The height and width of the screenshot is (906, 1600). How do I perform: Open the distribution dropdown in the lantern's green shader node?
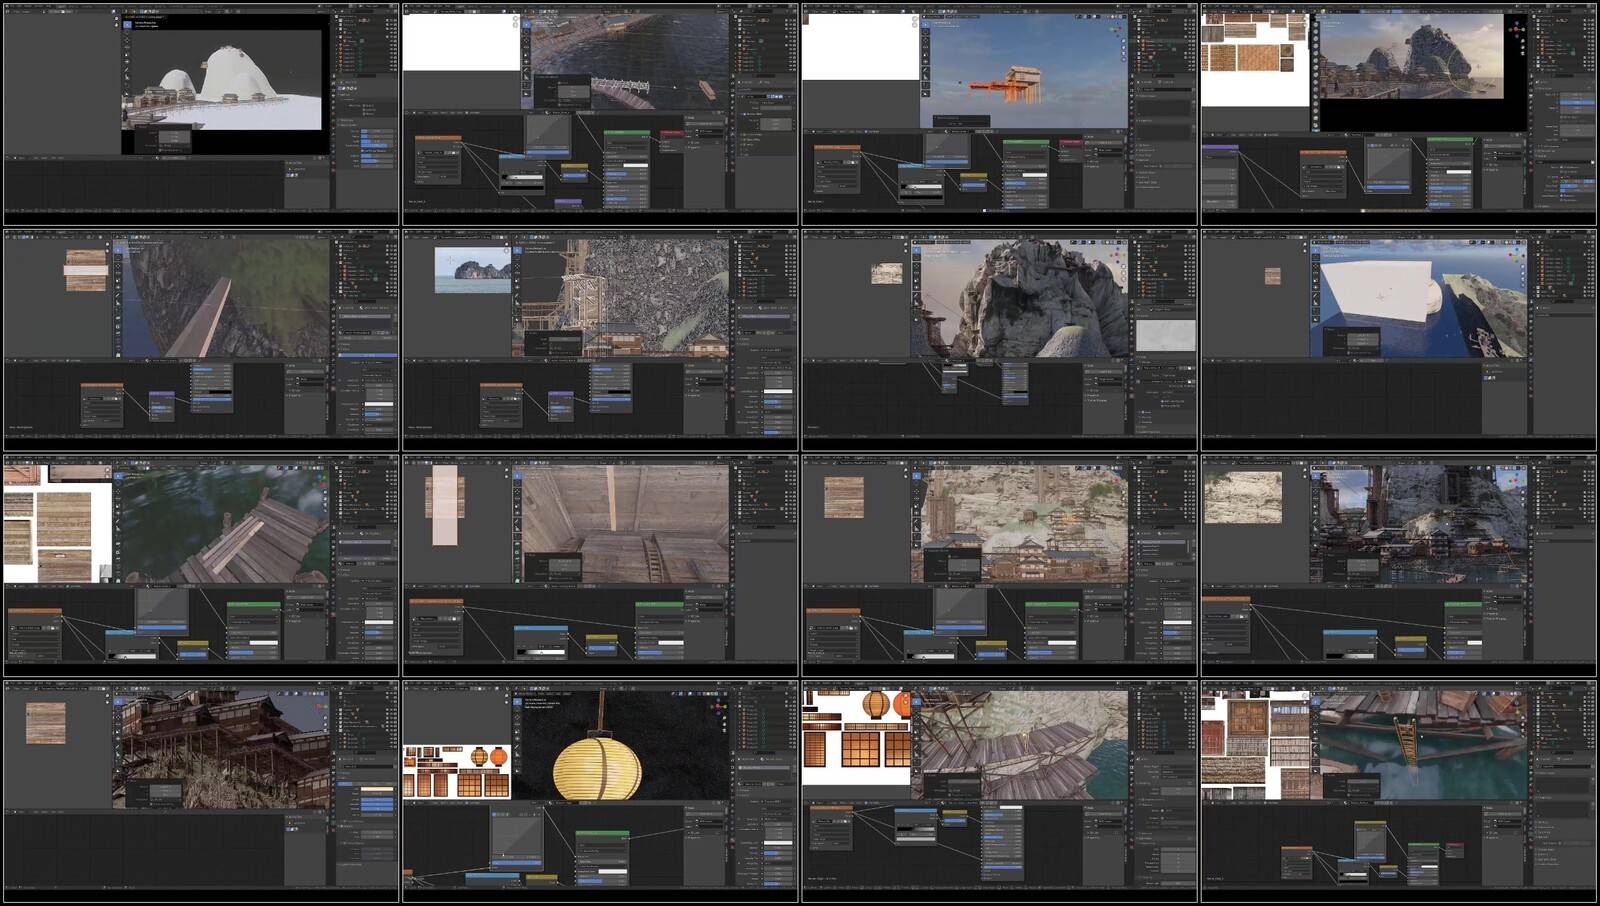click(x=601, y=843)
